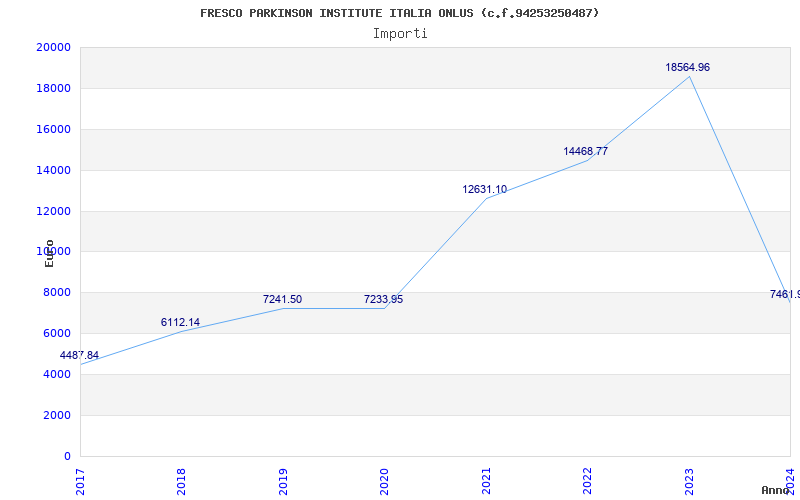
Task: Click the 7241.50 data label
Action: pyautogui.click(x=282, y=299)
